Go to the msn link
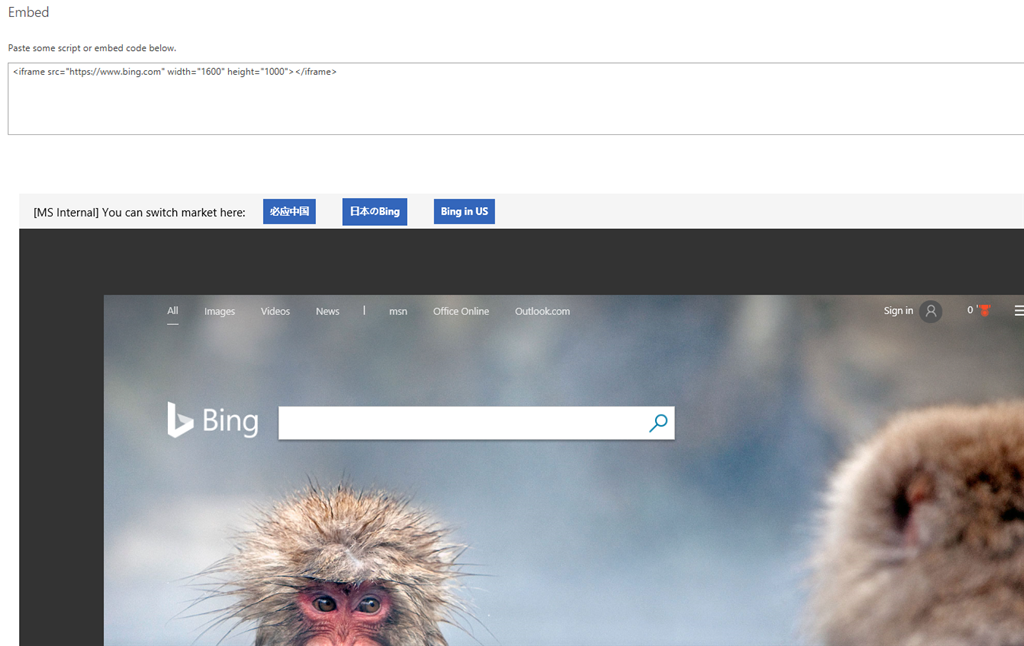1024x646 pixels. [x=398, y=312]
